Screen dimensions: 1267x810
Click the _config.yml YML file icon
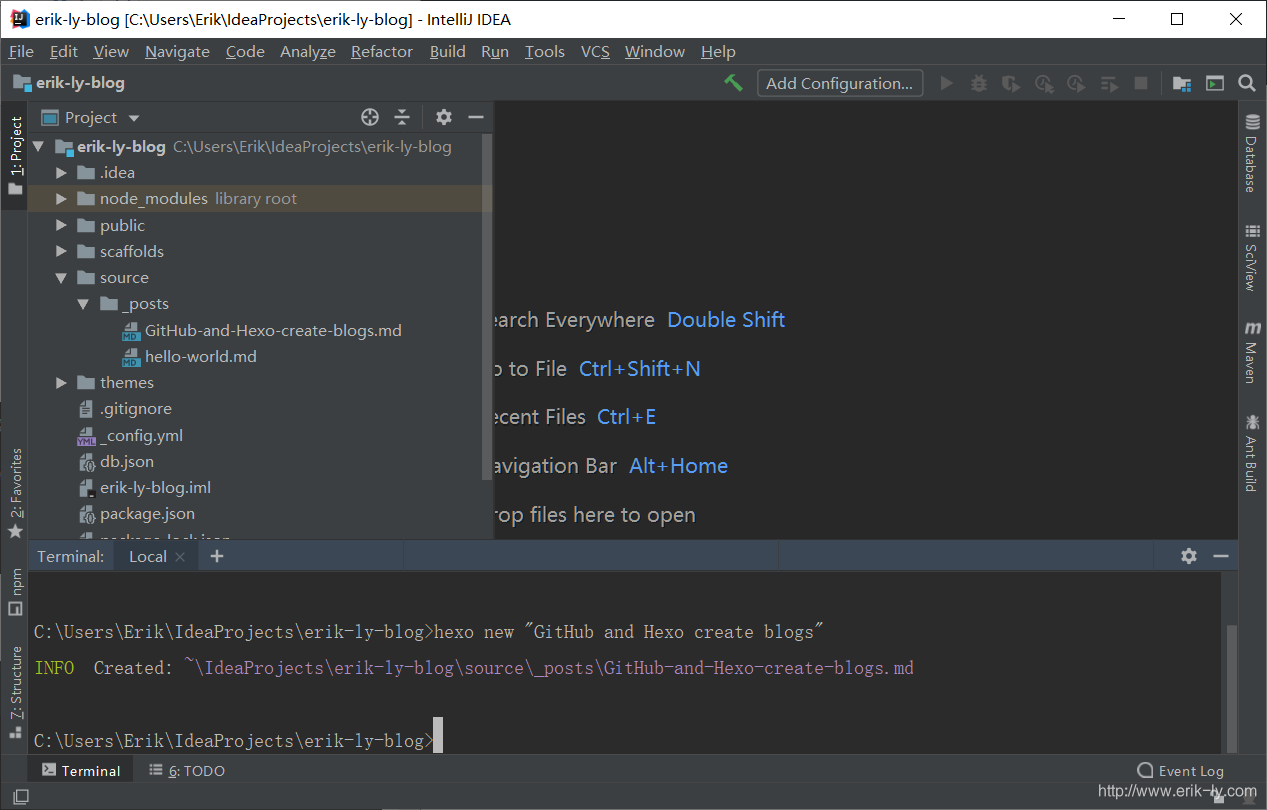[x=87, y=435]
